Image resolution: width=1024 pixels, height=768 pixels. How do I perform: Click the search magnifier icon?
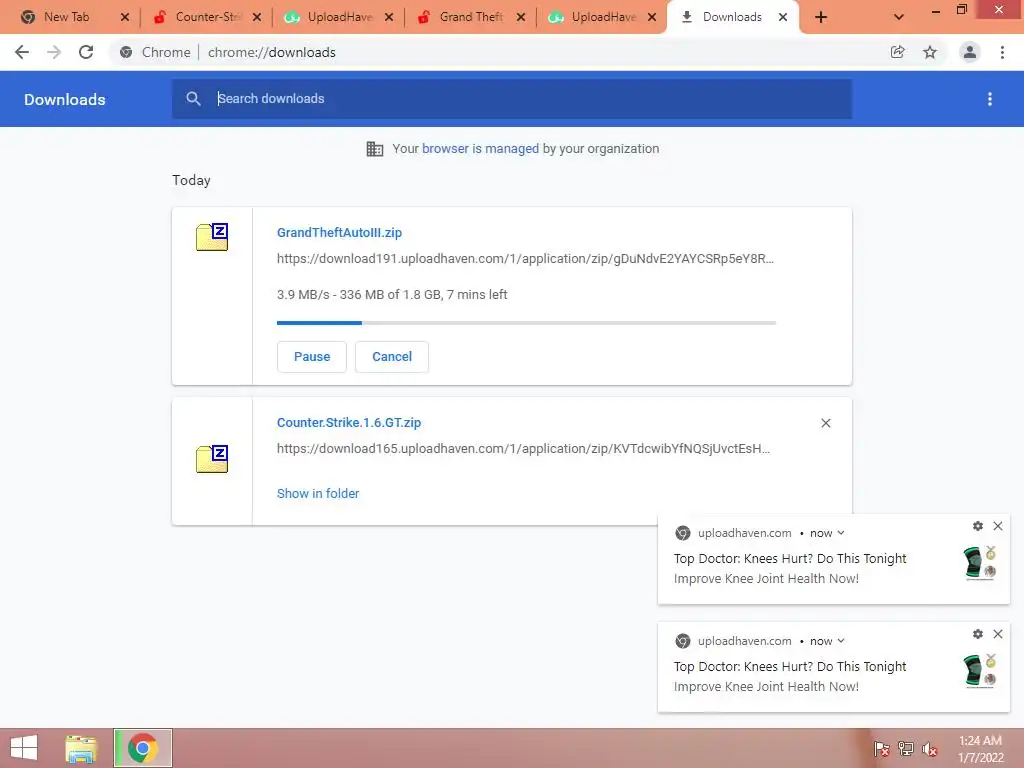[x=193, y=99]
